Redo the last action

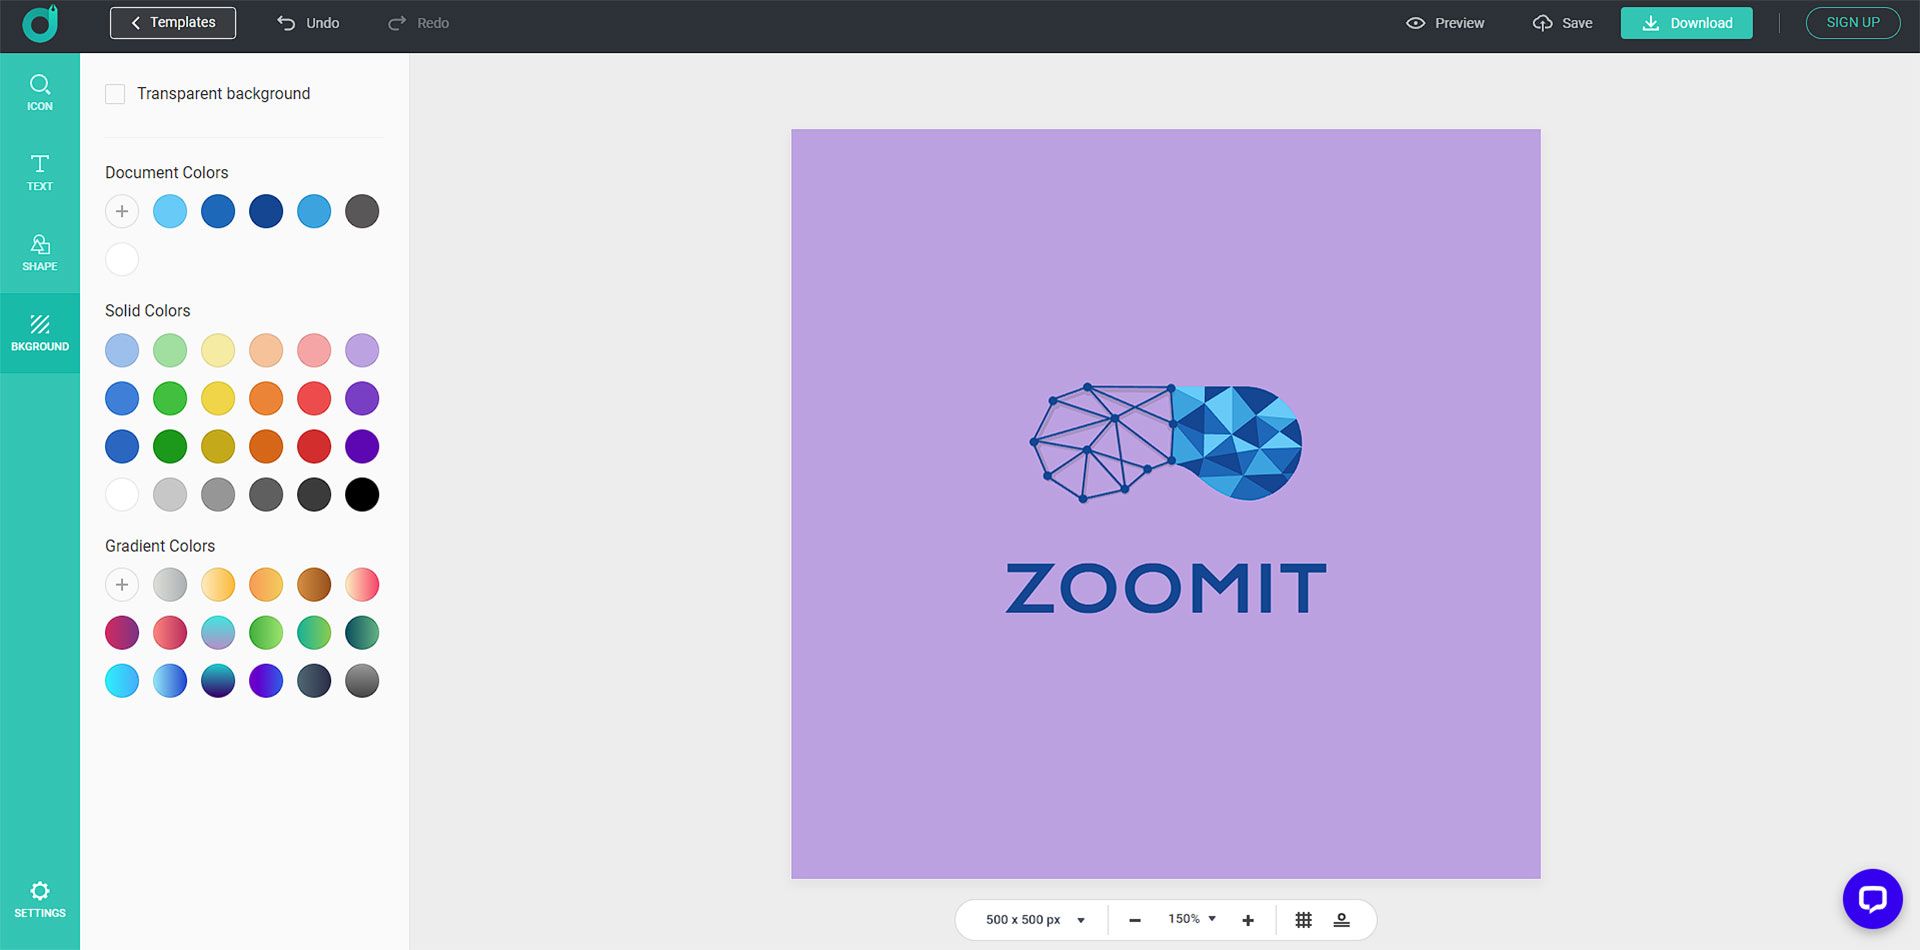pyautogui.click(x=418, y=23)
